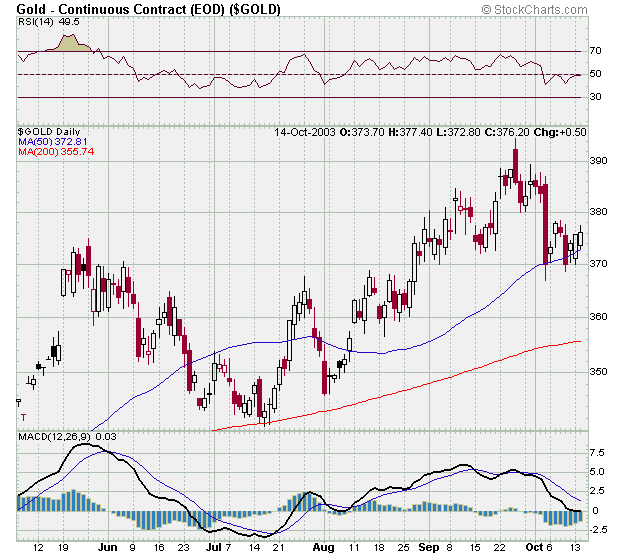Click the month label 'Jul' on the date axis
The width and height of the screenshot is (620, 558).
pos(214,547)
